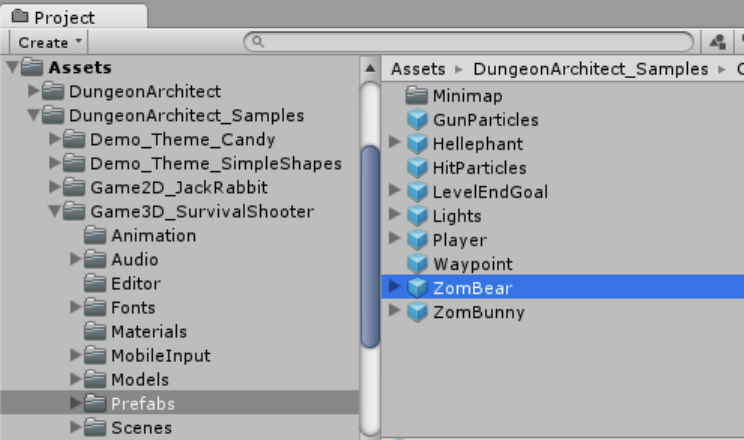Select the Demo_Theme_Candy folder name
The width and height of the screenshot is (744, 440).
pyautogui.click(x=183, y=140)
